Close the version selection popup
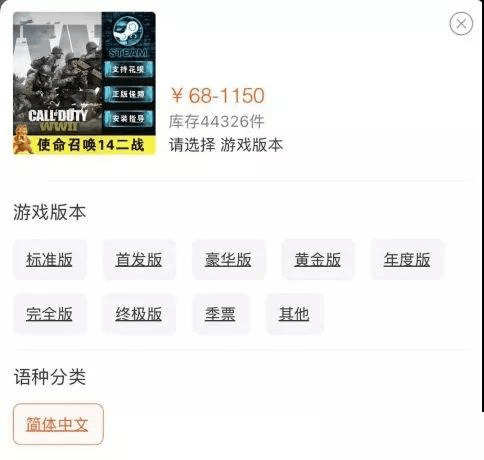The width and height of the screenshot is (484, 460). pyautogui.click(x=461, y=23)
